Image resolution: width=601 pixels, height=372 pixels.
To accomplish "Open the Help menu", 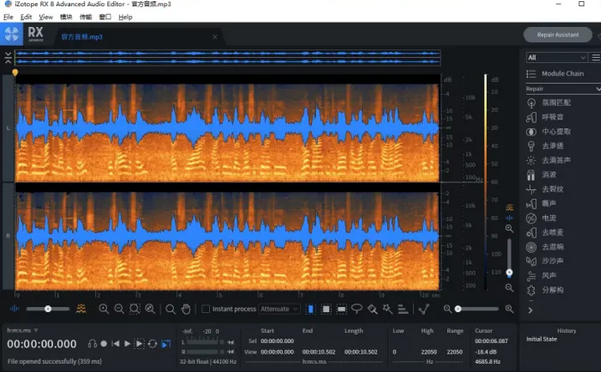I will (x=125, y=17).
